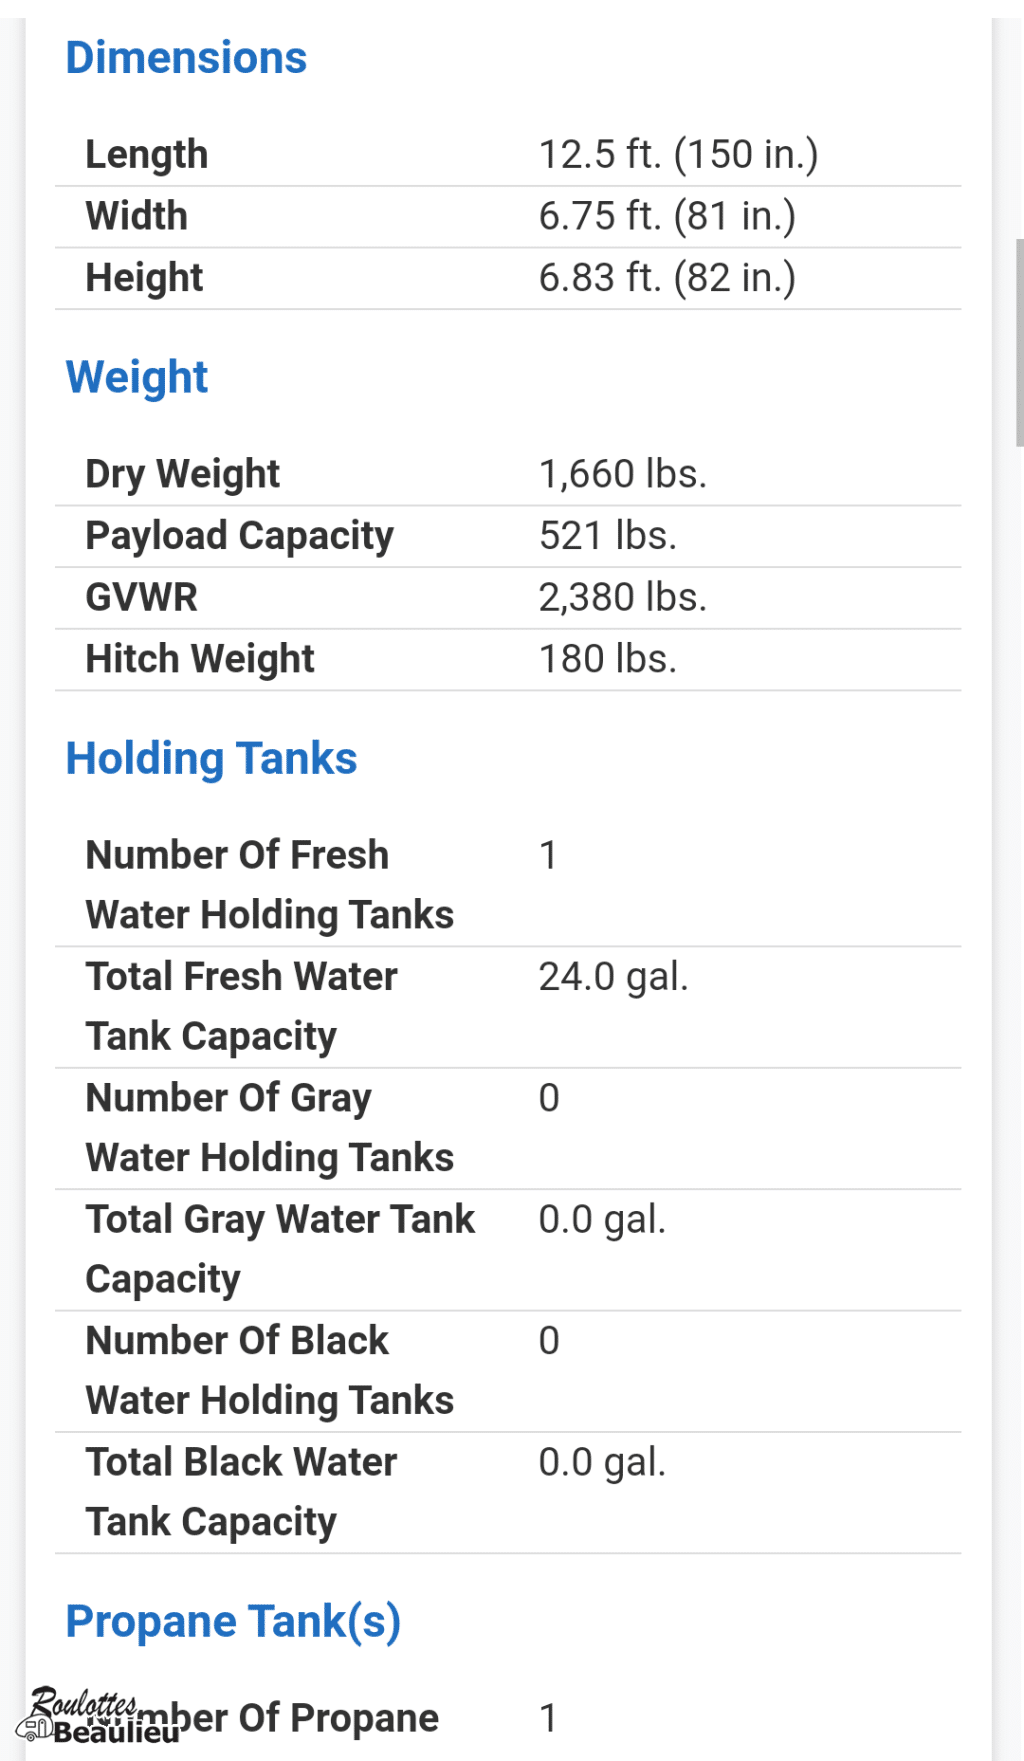This screenshot has width=1024, height=1761.
Task: Click the 12.5 ft. (150 in.) length value
Action: click(x=678, y=155)
